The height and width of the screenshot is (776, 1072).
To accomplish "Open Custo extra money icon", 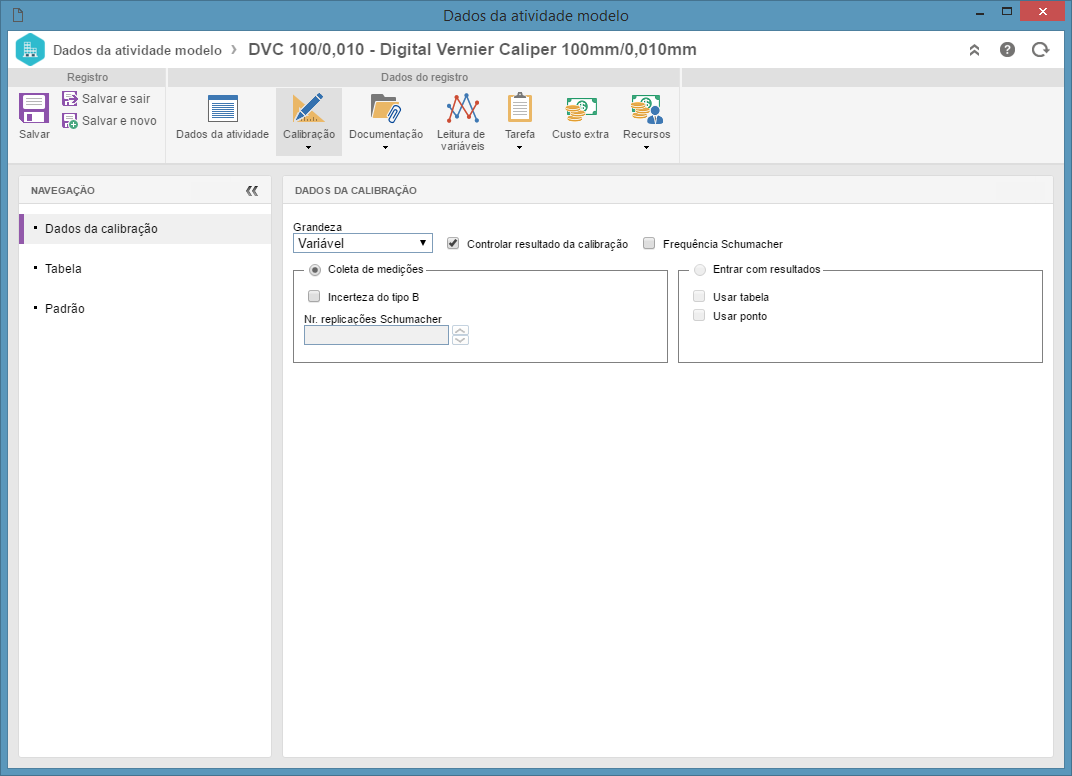I will click(x=580, y=108).
